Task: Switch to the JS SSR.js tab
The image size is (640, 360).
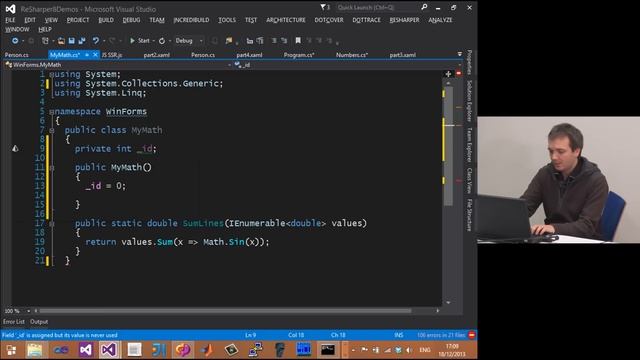Action: pos(112,55)
